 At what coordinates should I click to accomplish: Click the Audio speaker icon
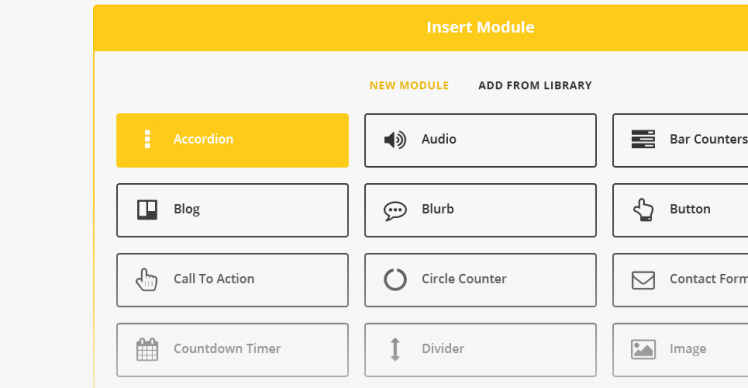point(395,140)
